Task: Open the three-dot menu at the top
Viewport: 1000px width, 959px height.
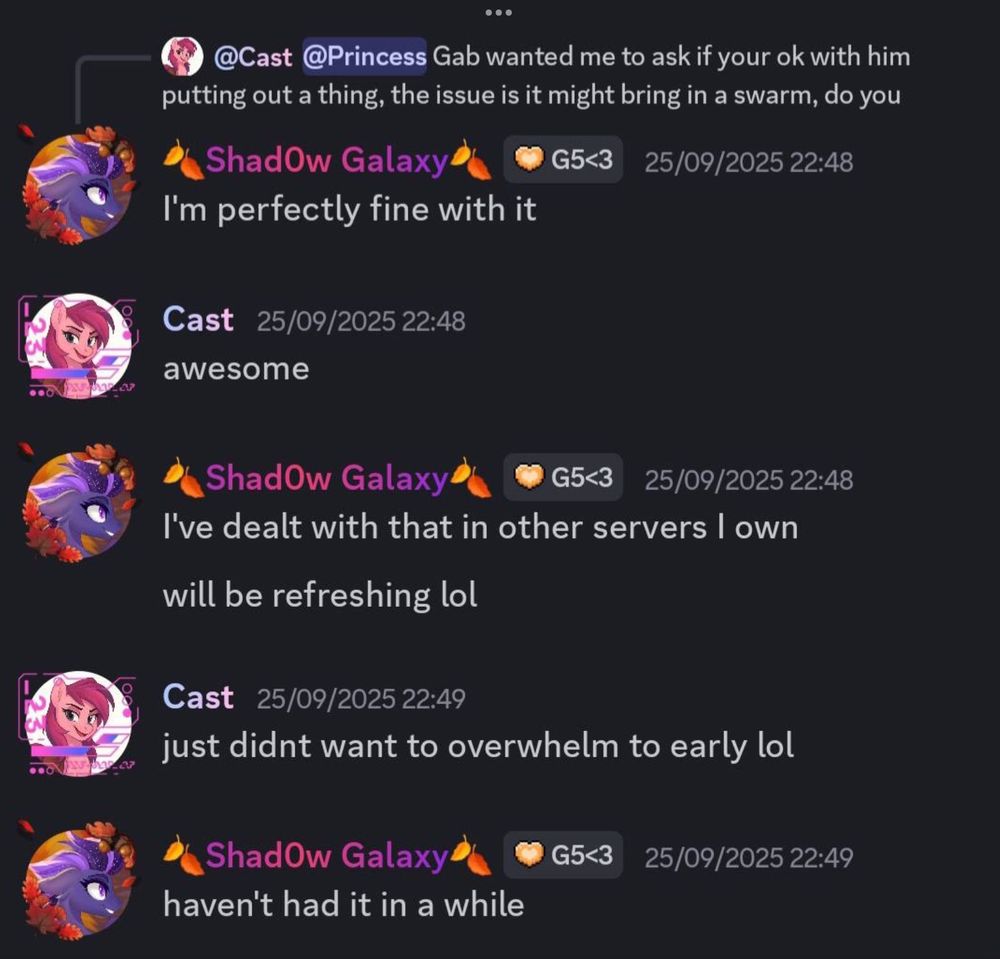Action: pos(498,12)
